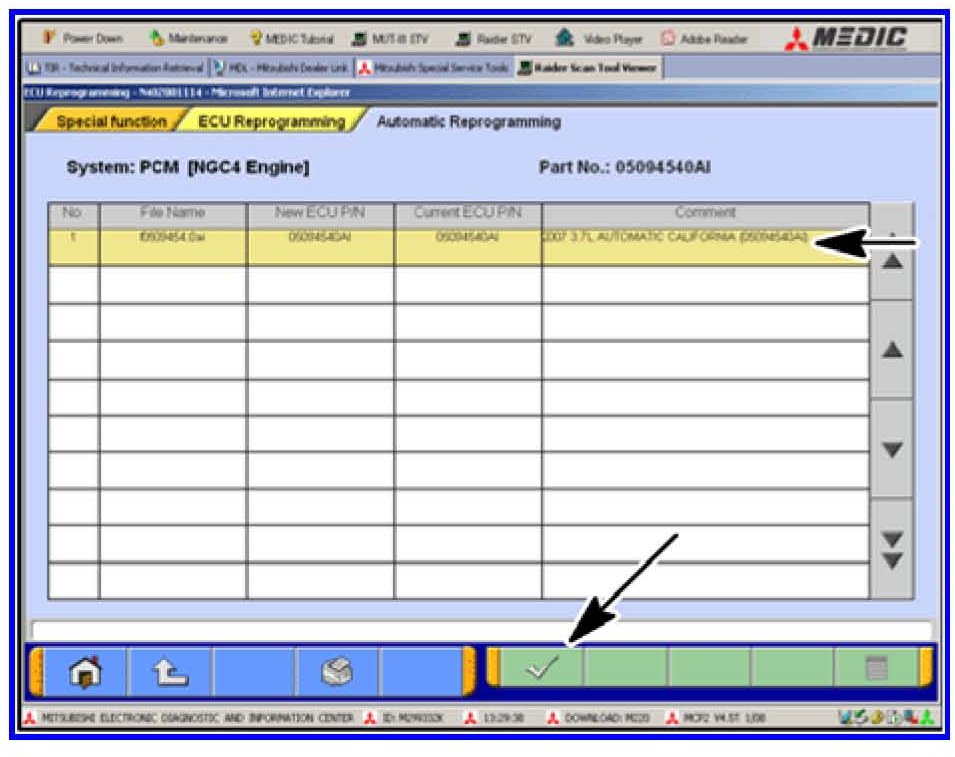
Task: Open Adobe Reader from the toolbar
Action: click(x=705, y=38)
